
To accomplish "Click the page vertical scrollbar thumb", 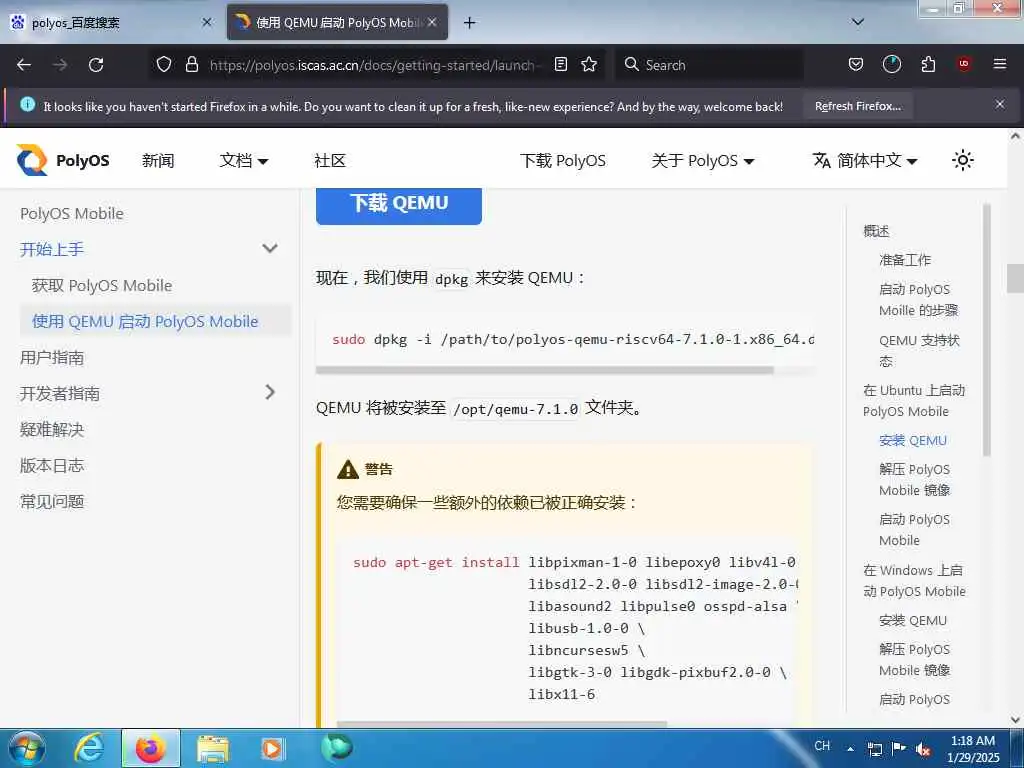I will [1015, 278].
